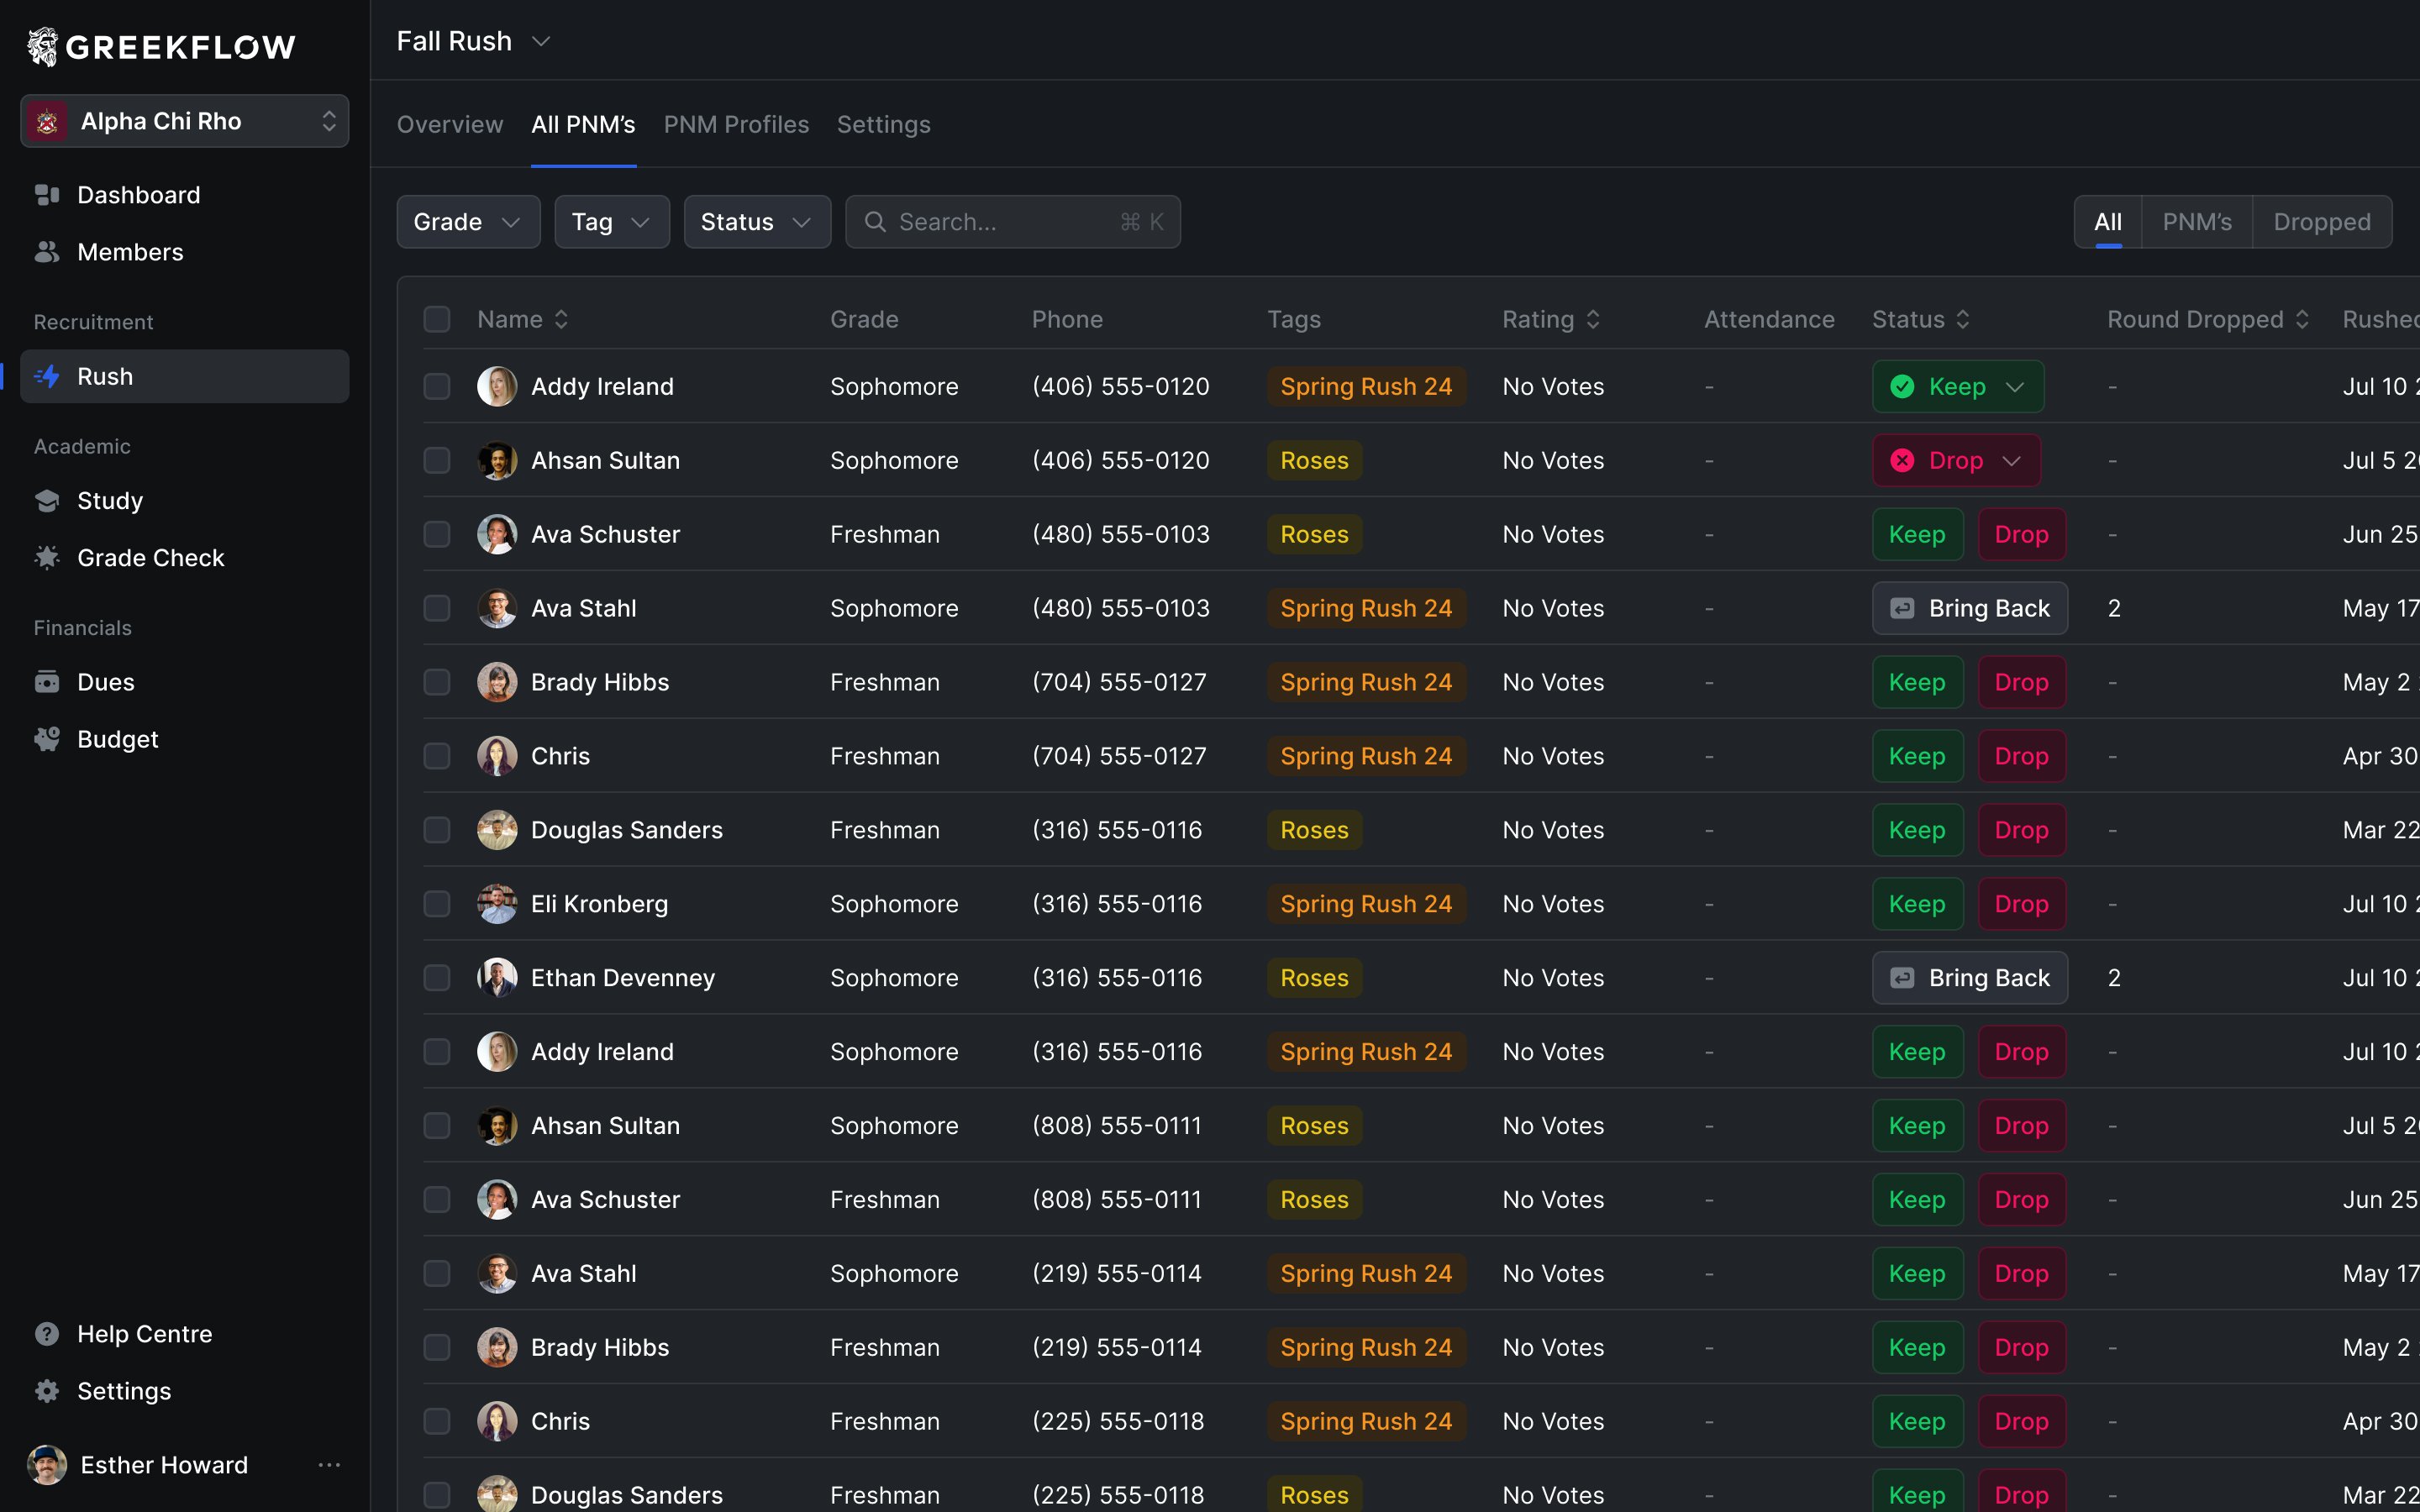The height and width of the screenshot is (1512, 2420).
Task: Click Bring Back for Ava Stahl
Action: [x=1969, y=608]
